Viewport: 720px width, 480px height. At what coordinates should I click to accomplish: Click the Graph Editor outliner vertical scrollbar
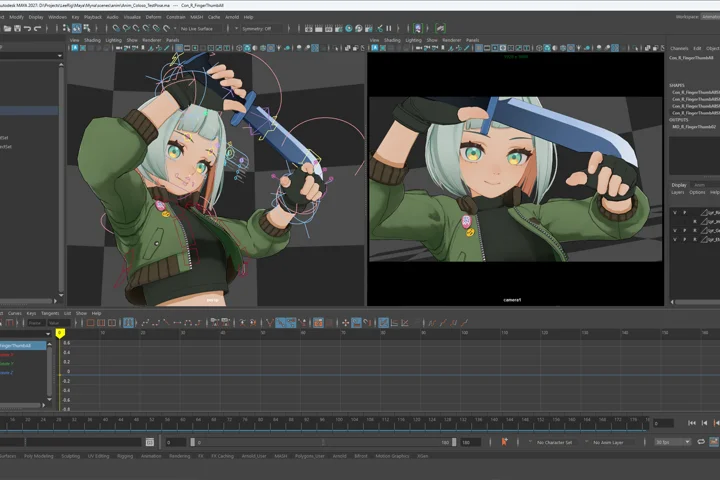49,370
